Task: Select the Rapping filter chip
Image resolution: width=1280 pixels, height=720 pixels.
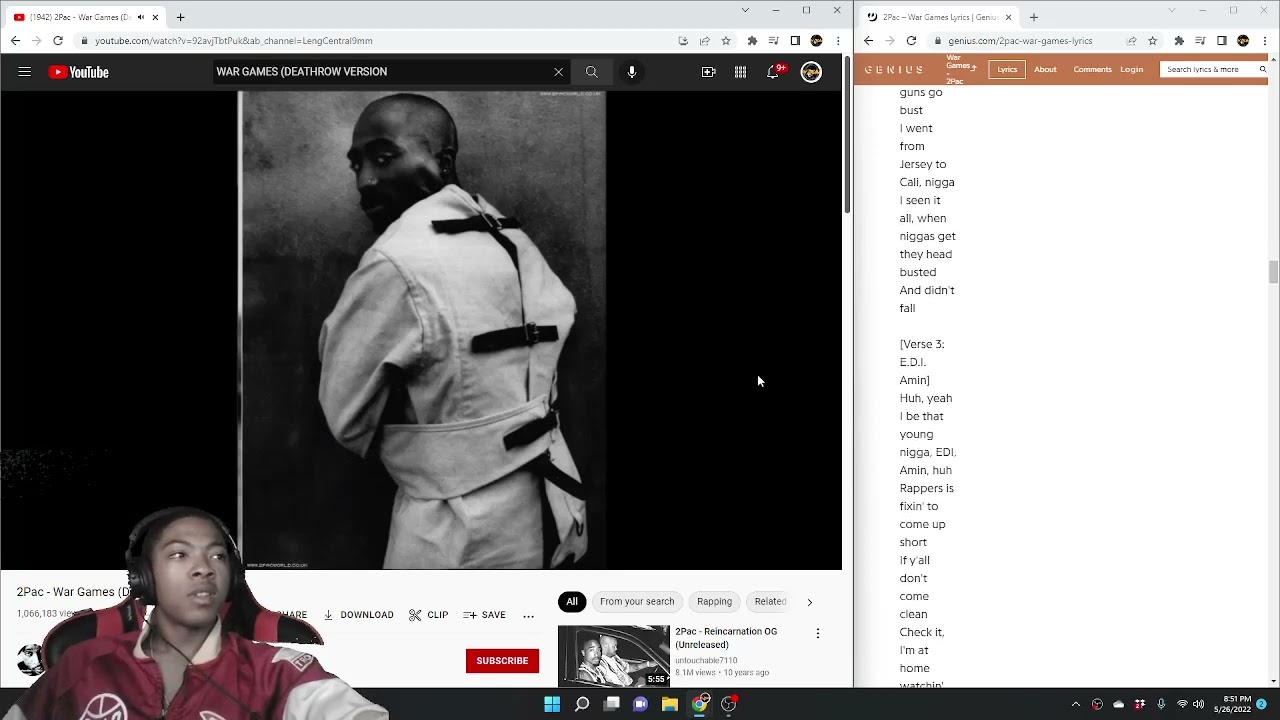Action: 714,601
